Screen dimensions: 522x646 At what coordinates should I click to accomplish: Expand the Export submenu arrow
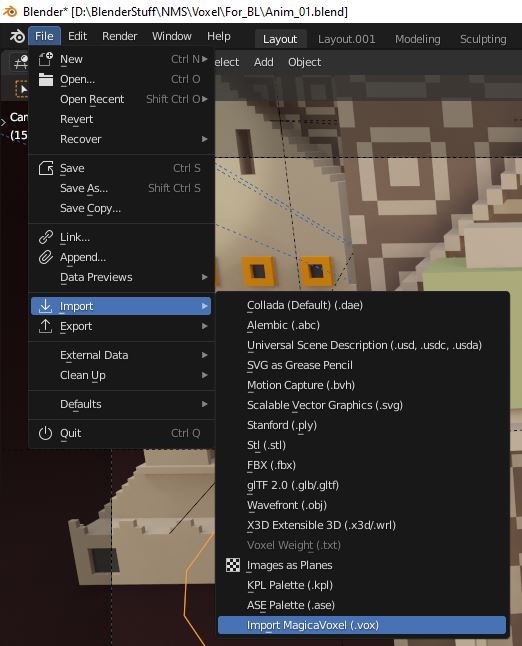click(x=205, y=326)
